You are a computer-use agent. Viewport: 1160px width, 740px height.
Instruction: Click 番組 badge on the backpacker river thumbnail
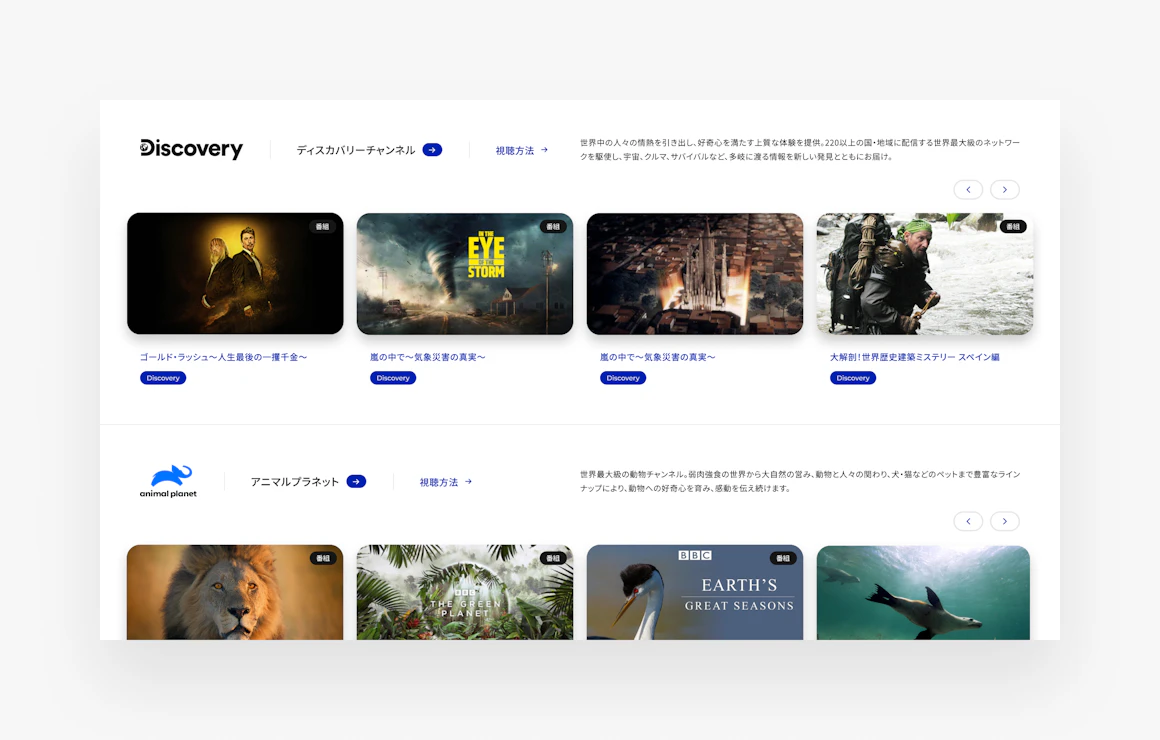pos(1013,226)
